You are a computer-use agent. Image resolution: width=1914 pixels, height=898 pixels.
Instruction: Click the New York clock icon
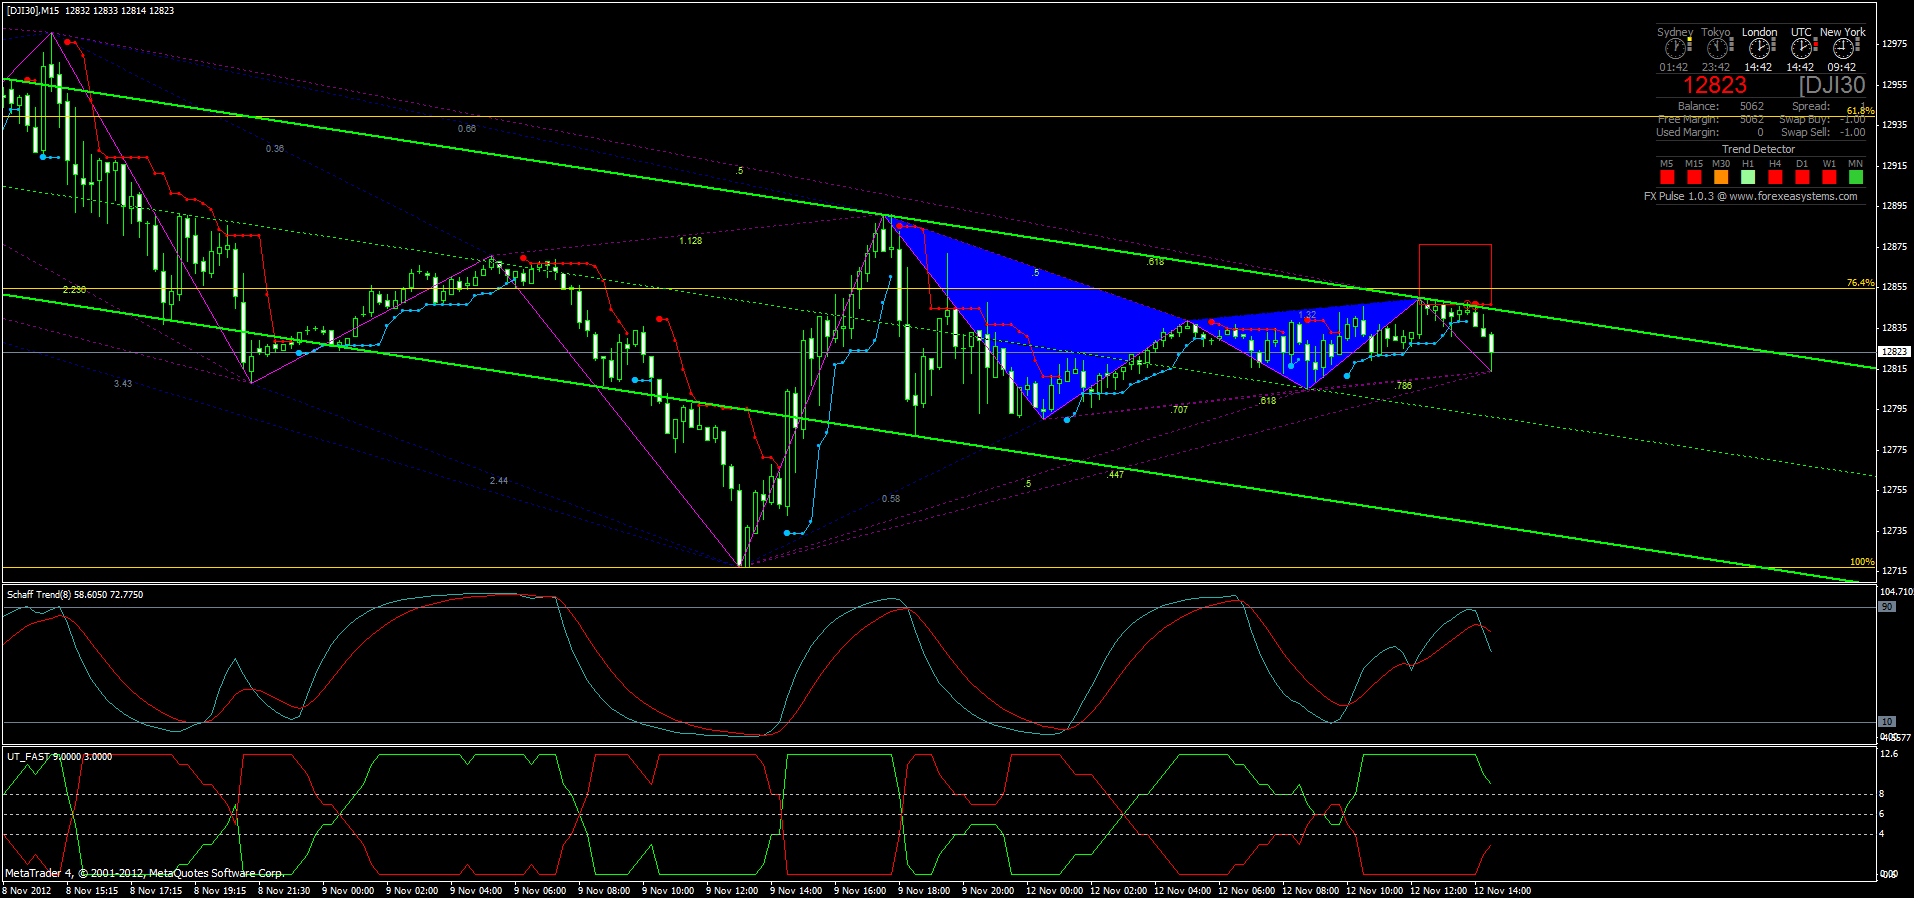coord(1843,48)
